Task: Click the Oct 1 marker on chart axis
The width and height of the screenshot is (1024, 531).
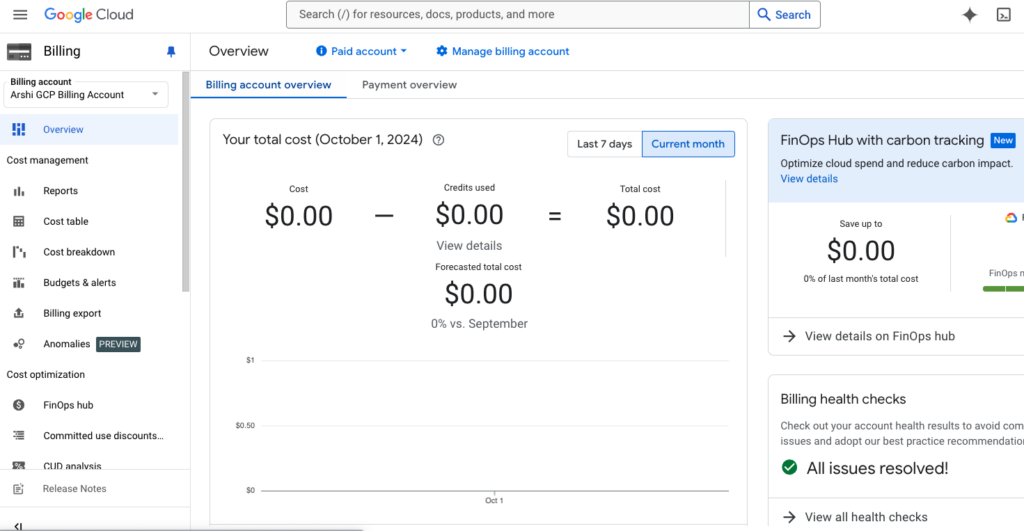Action: pyautogui.click(x=494, y=500)
